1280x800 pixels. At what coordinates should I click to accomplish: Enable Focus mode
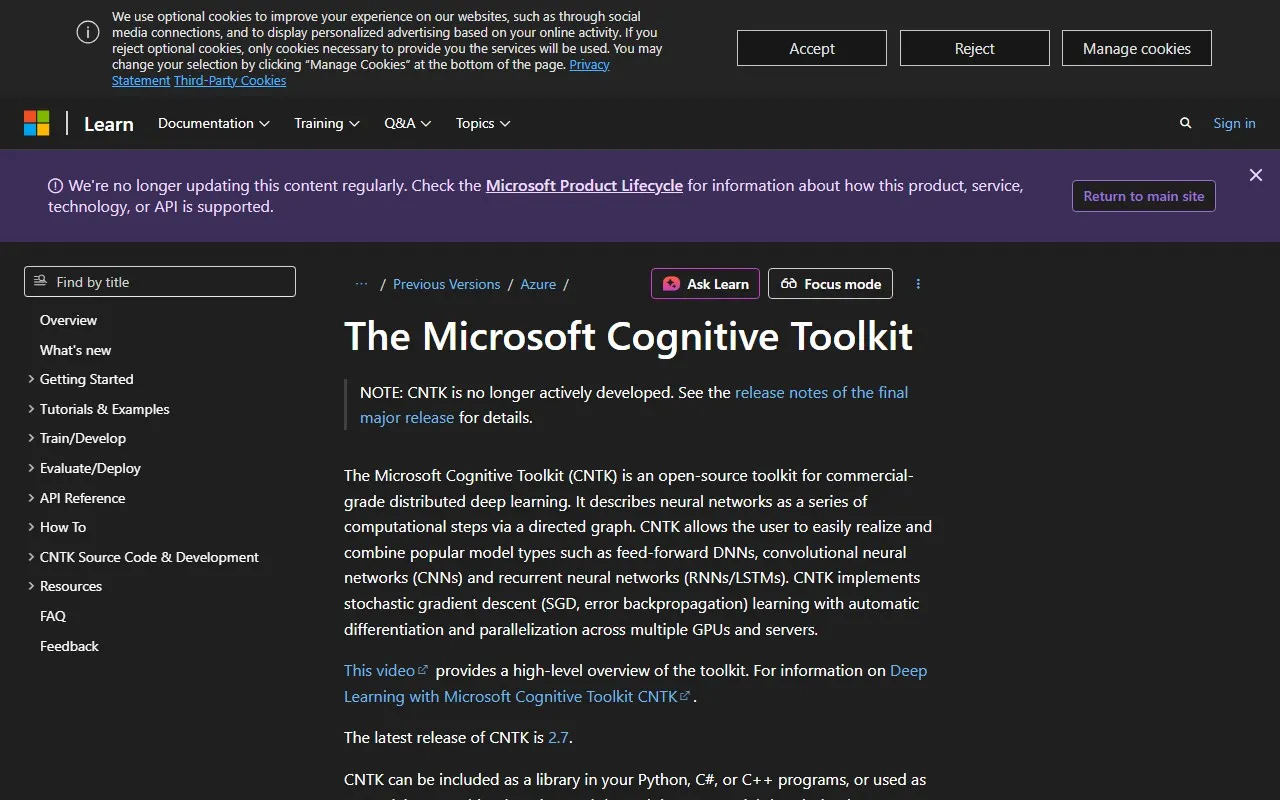830,284
